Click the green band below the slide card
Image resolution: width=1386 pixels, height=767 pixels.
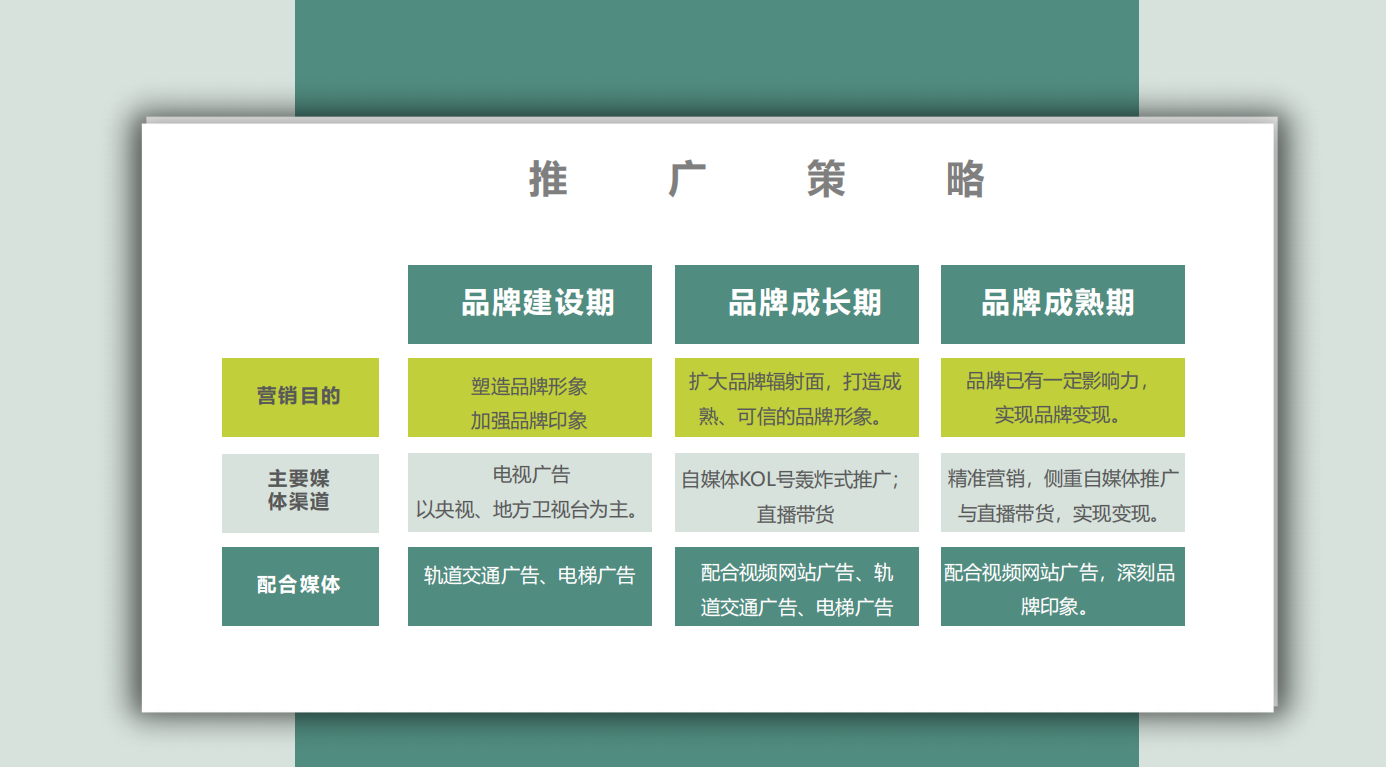tap(716, 741)
